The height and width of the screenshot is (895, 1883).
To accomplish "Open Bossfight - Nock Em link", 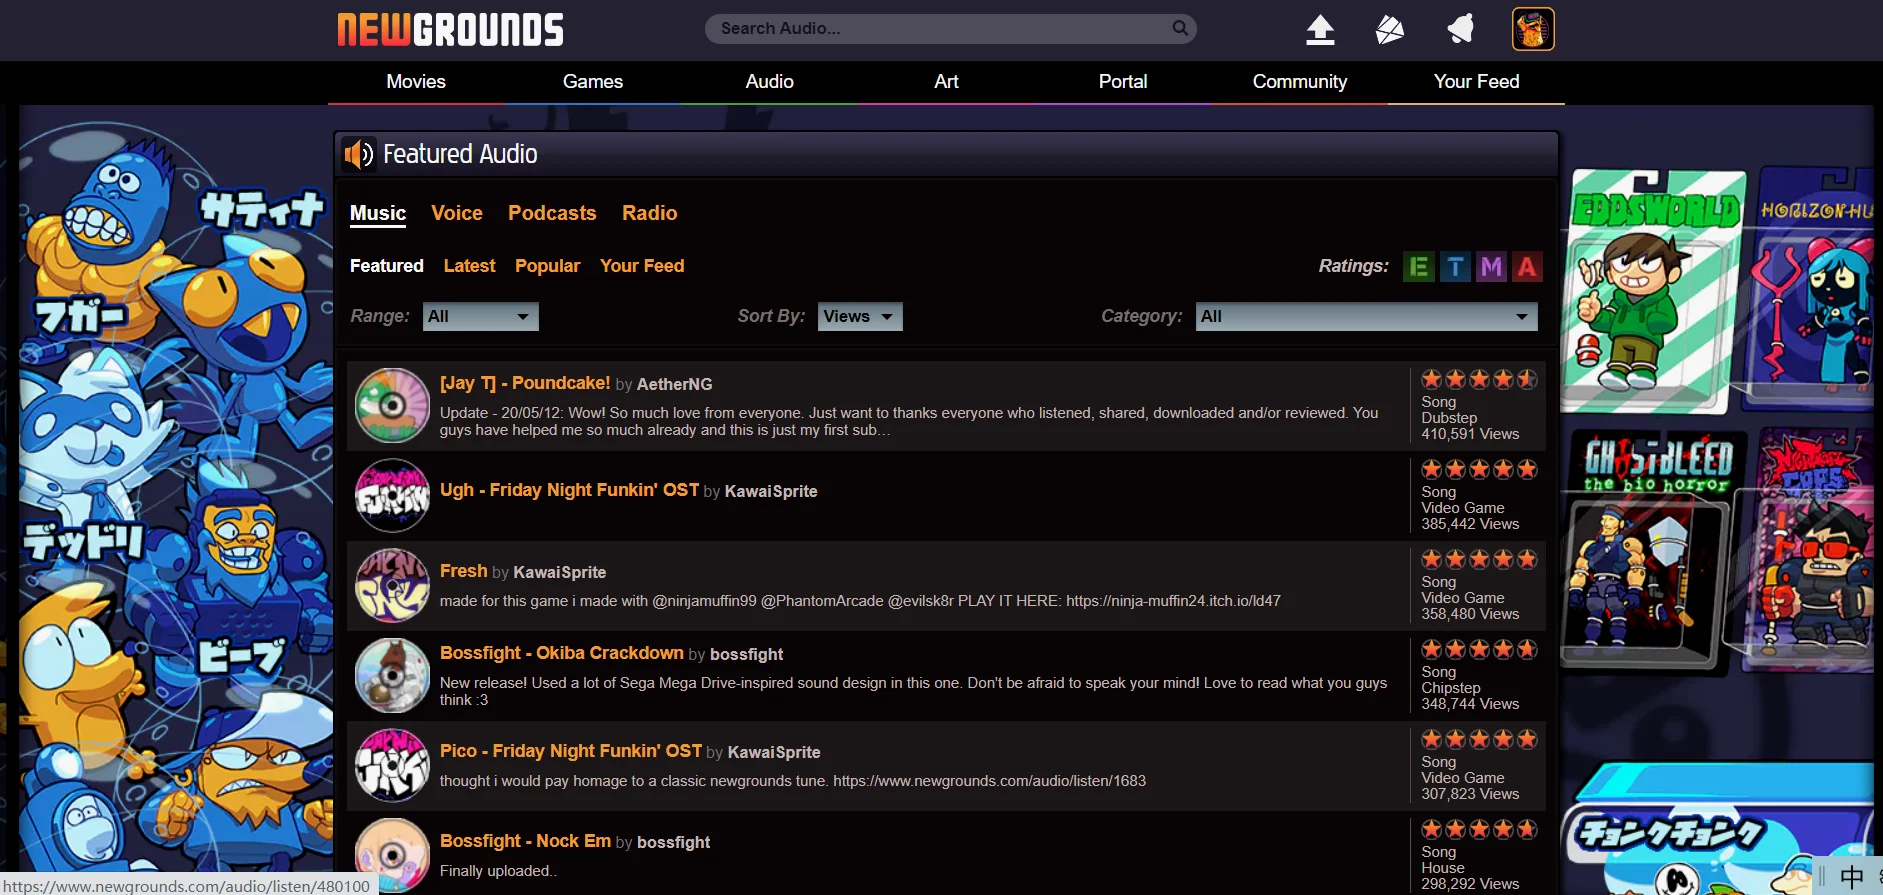I will 526,841.
